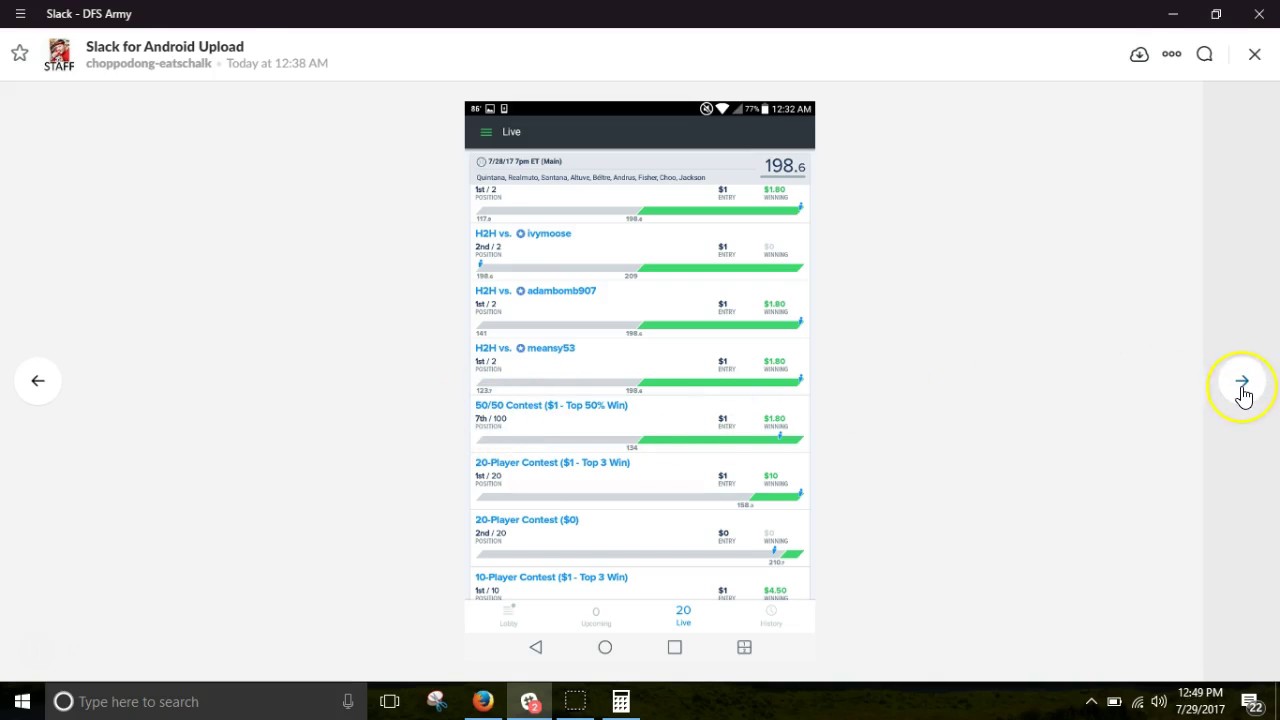Open Slack taskbar icon with badge
Screen dimensions: 1280x720
pyautogui.click(x=529, y=701)
